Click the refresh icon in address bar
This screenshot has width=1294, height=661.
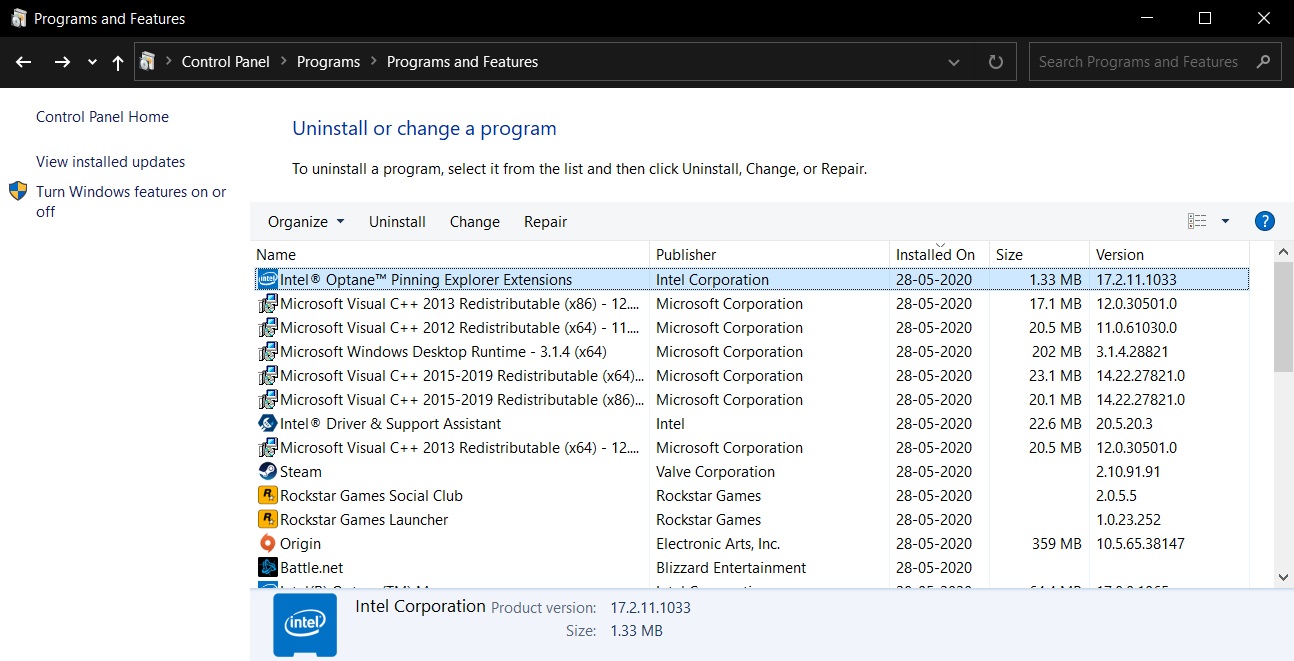(x=995, y=62)
